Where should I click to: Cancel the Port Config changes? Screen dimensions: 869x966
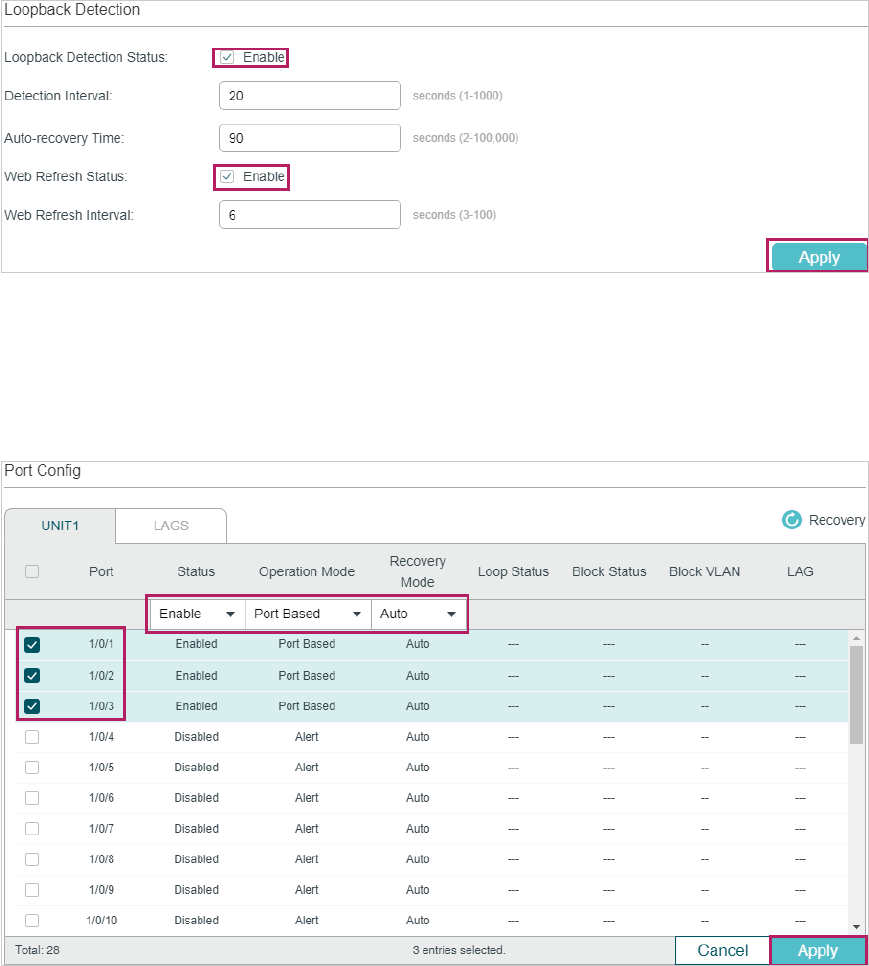[722, 950]
